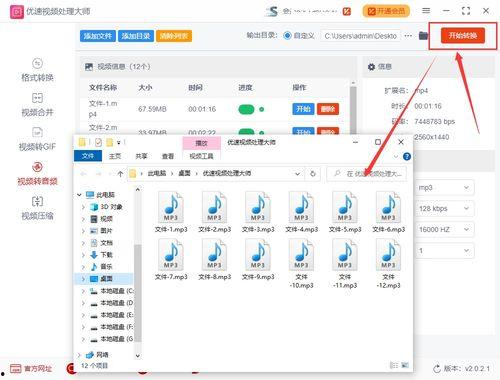
Task: Select the 自定义 output directory radio button
Action: [x=287, y=36]
